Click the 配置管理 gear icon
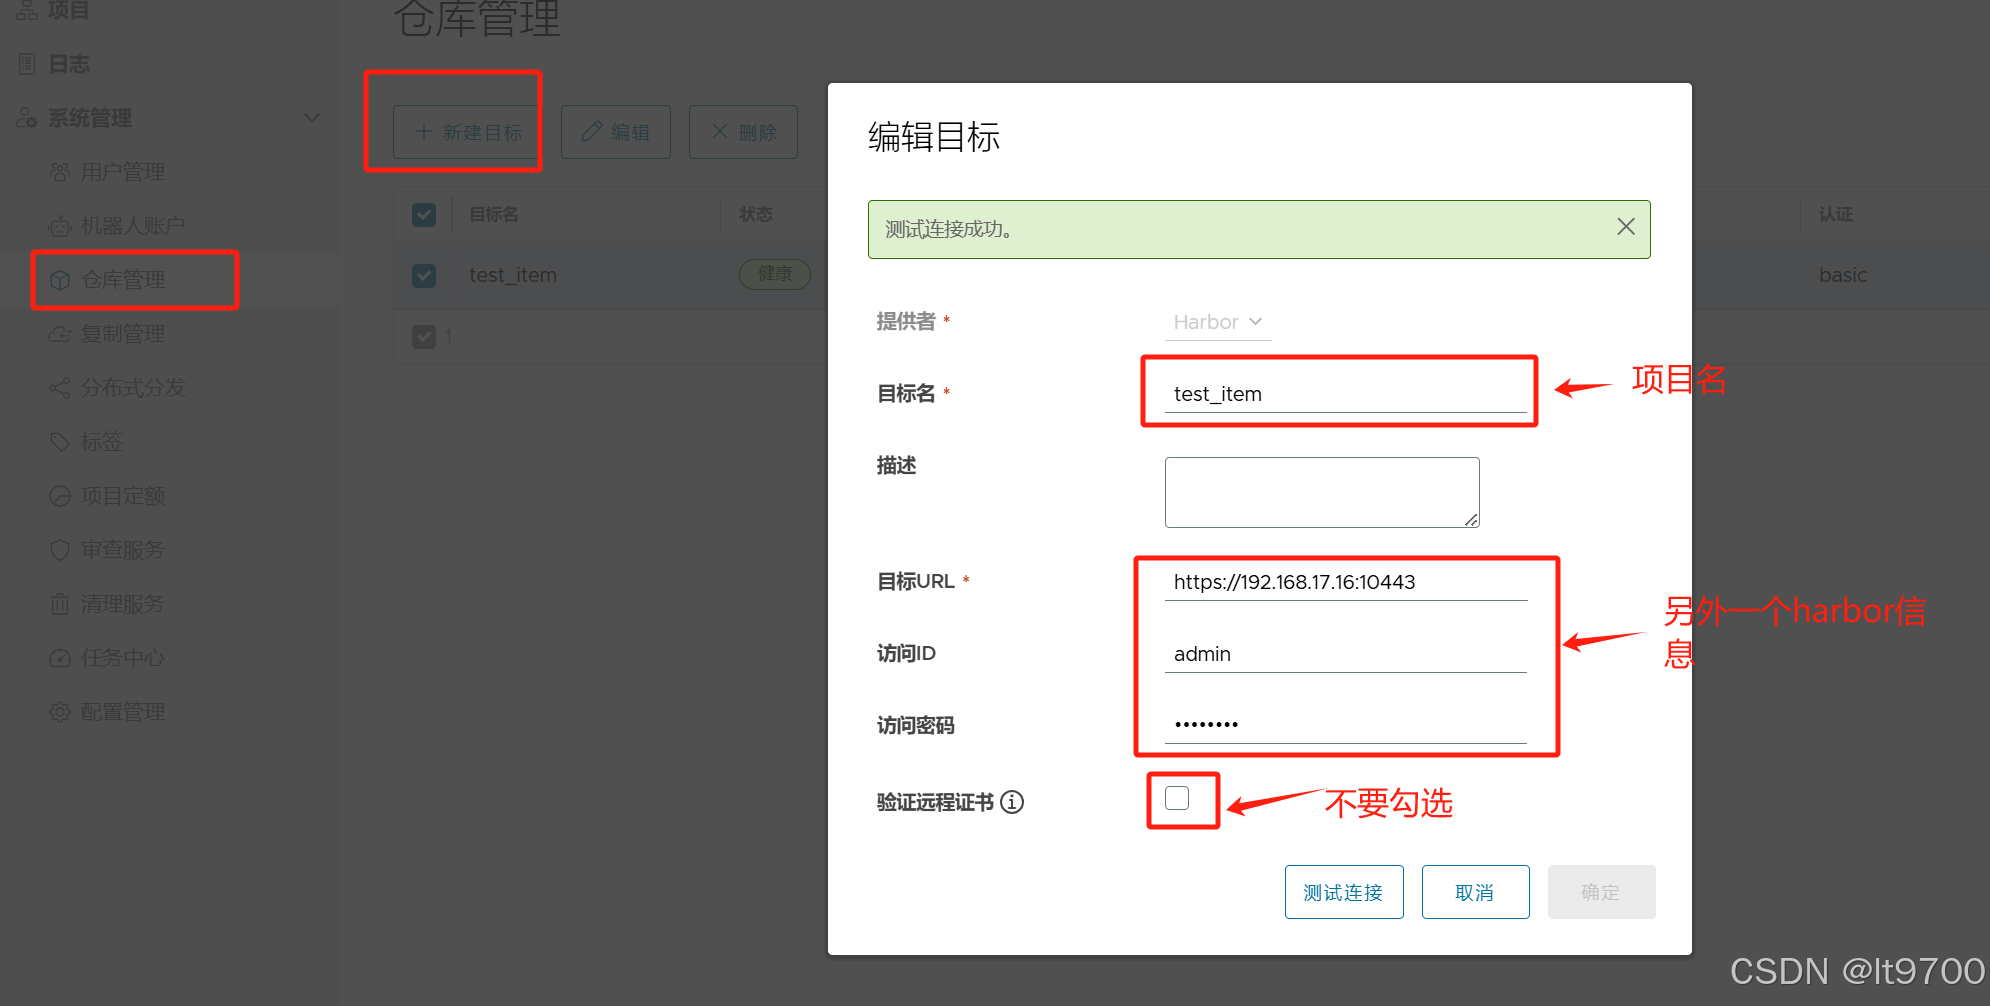Image resolution: width=1990 pixels, height=1006 pixels. pyautogui.click(x=60, y=712)
